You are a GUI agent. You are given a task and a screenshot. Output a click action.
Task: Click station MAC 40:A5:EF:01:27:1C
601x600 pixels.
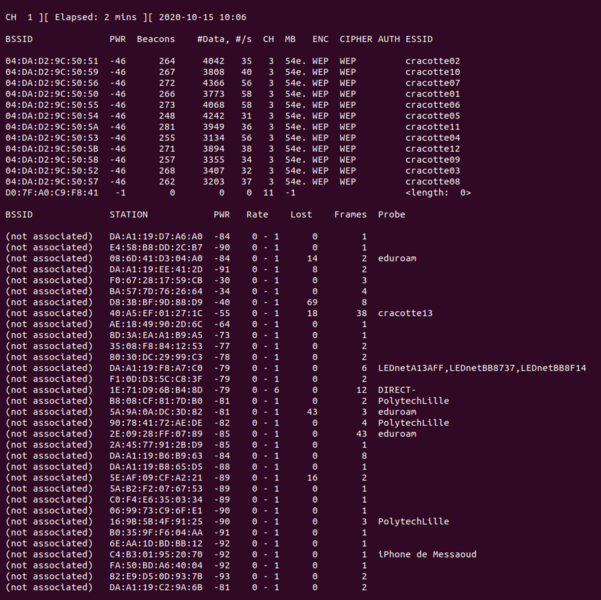coord(155,313)
